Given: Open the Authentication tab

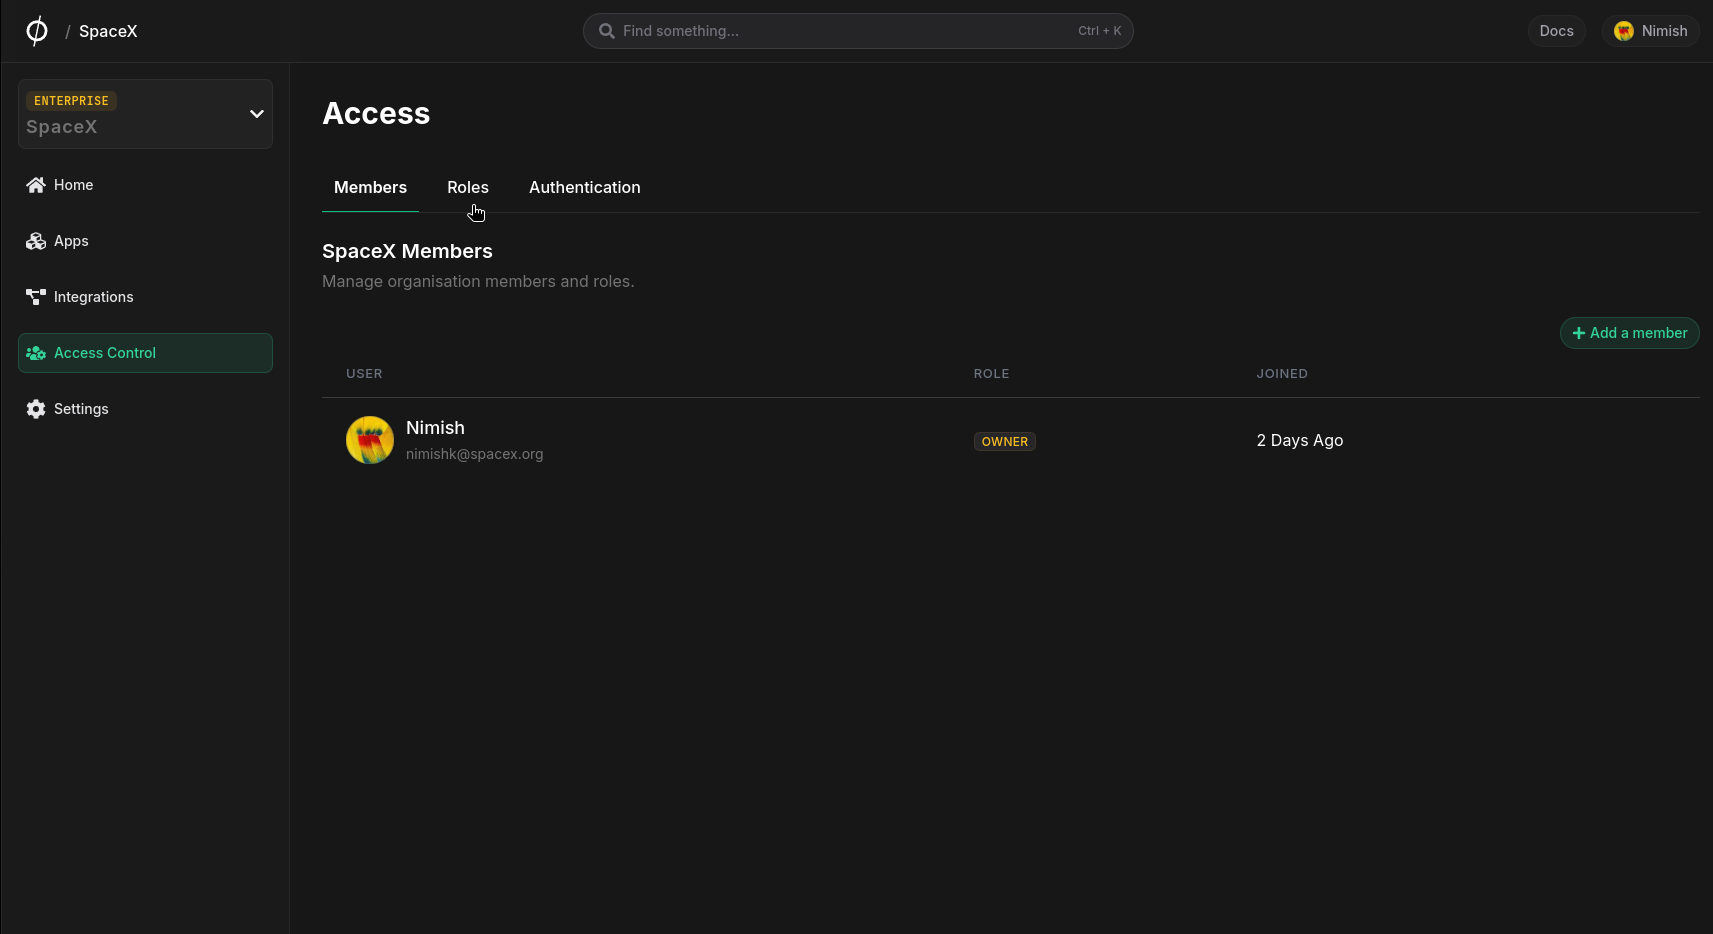Looking at the screenshot, I should (x=584, y=187).
